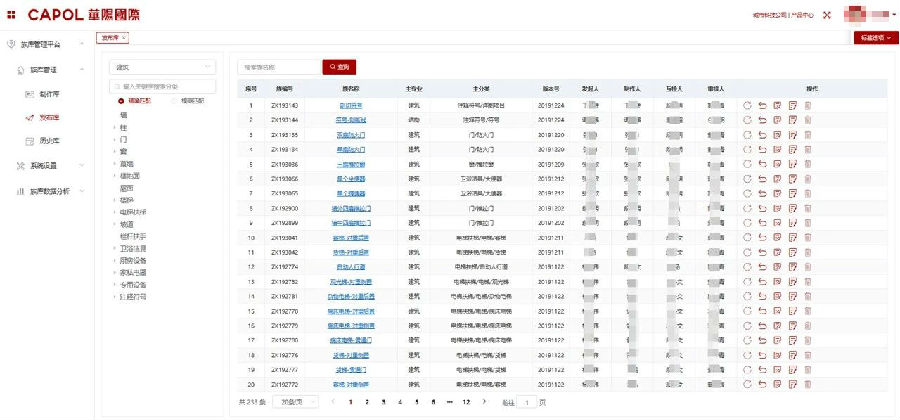Open 族库数据分析 in the sidebar

[x=49, y=190]
